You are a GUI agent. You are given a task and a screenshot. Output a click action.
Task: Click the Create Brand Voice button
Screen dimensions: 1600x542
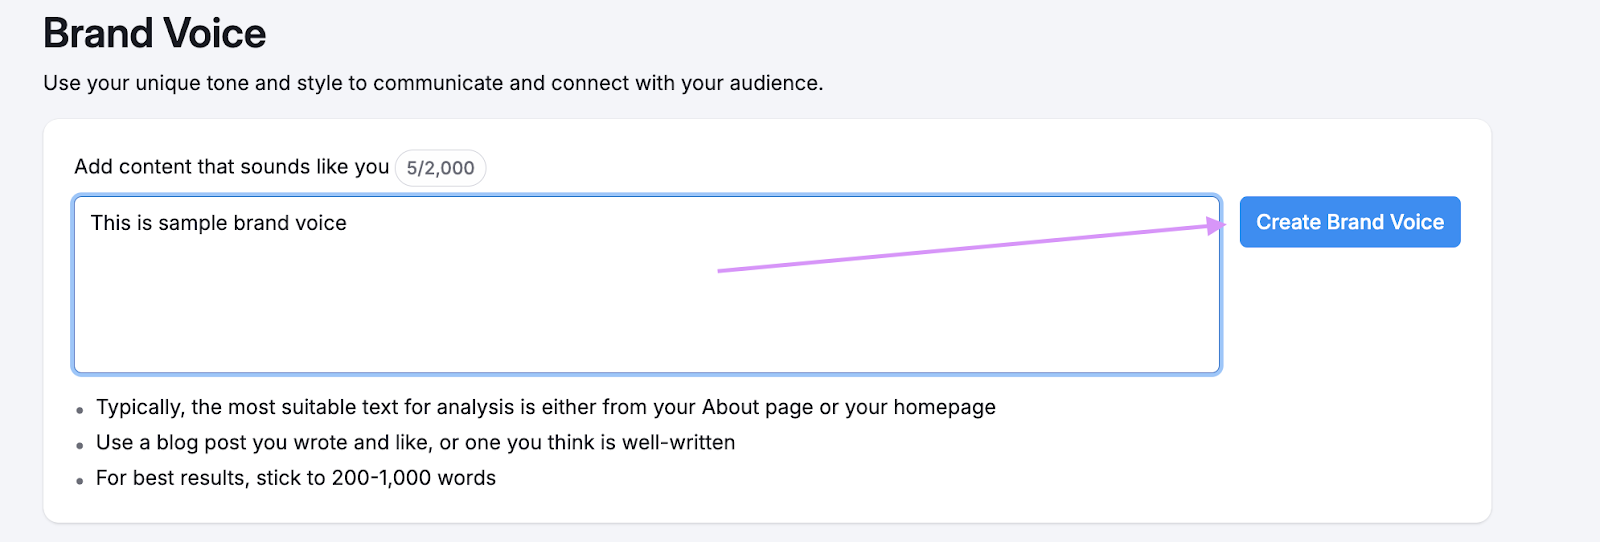(1349, 222)
